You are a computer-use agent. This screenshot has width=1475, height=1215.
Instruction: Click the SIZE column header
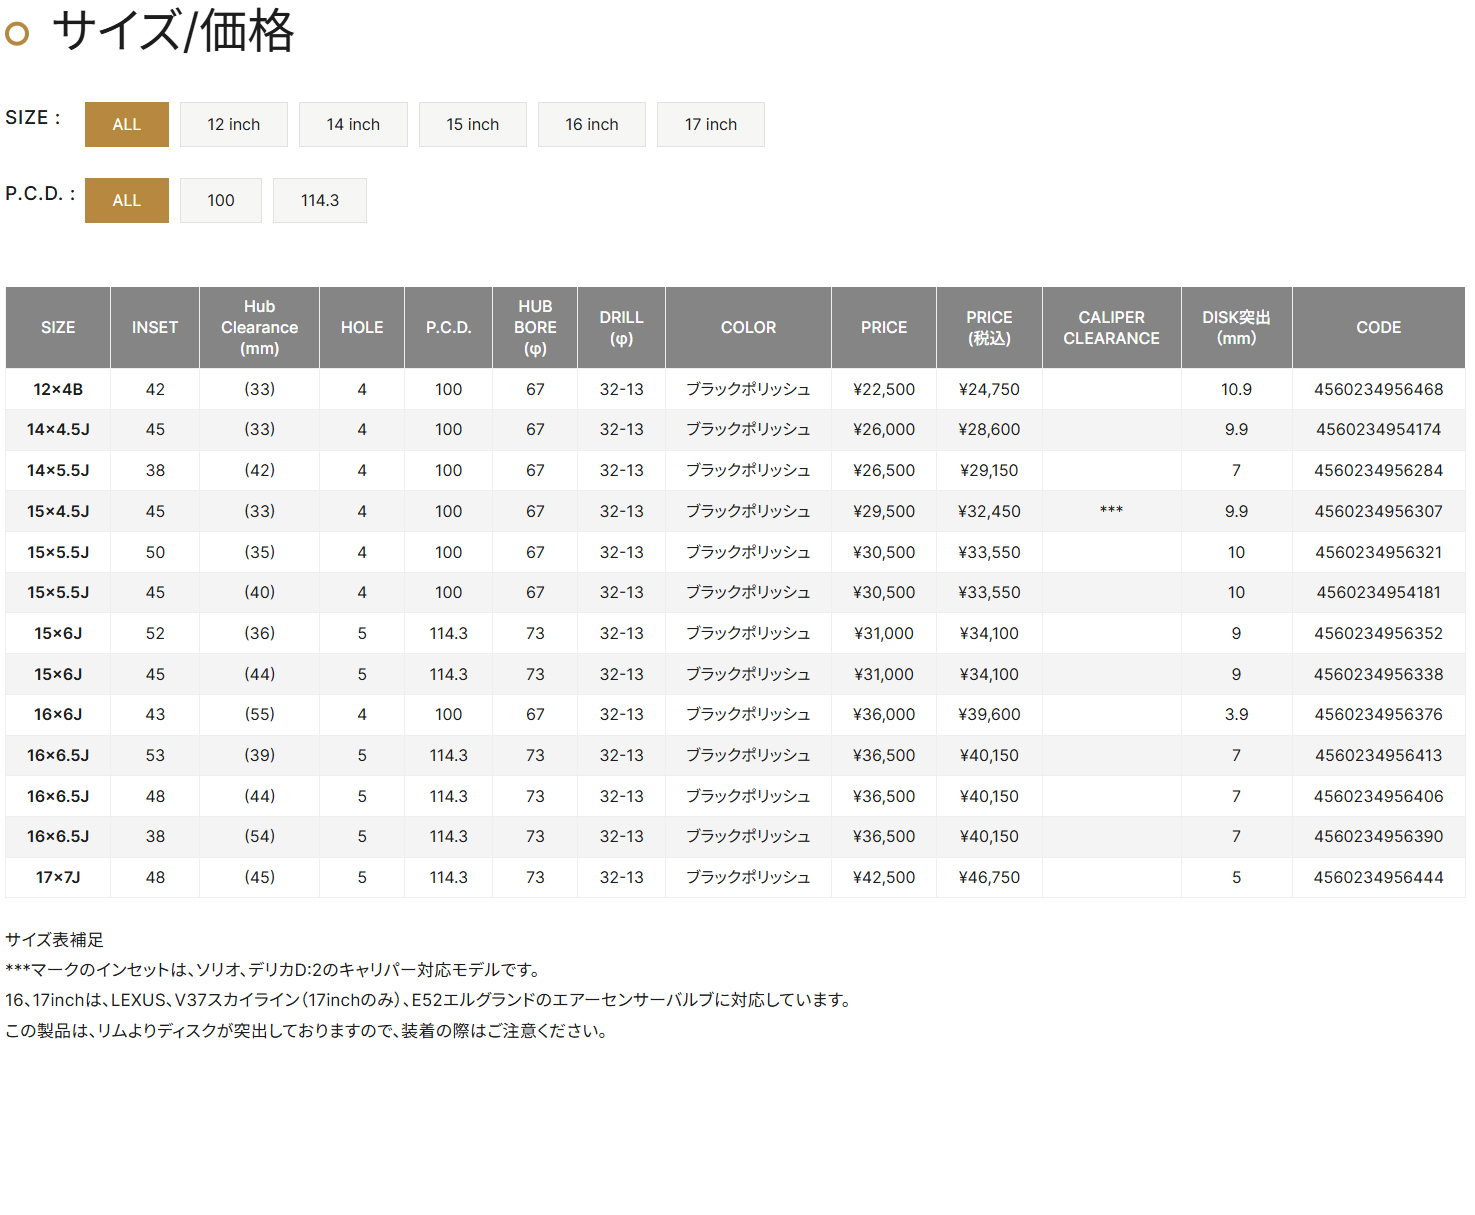pos(58,327)
